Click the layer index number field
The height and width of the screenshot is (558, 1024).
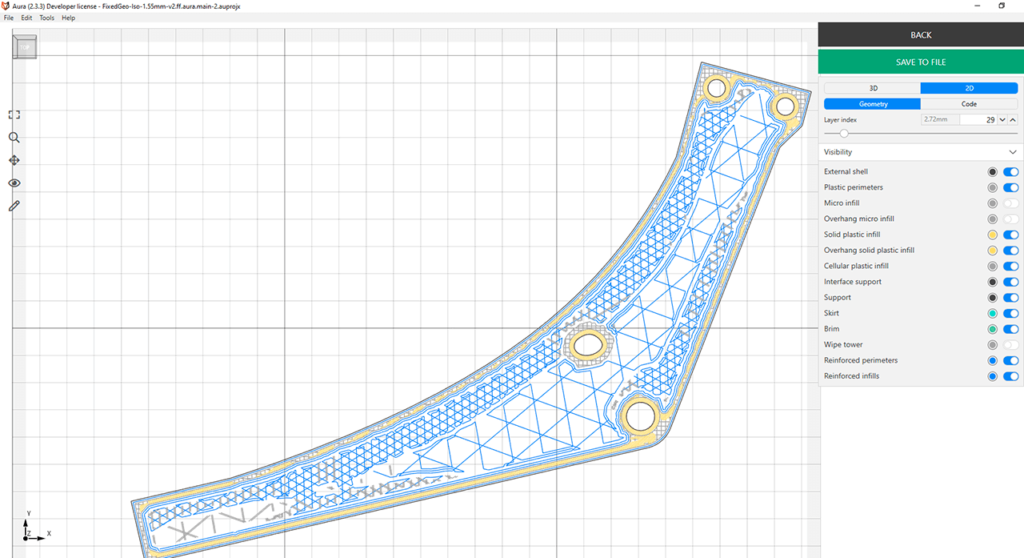point(976,120)
